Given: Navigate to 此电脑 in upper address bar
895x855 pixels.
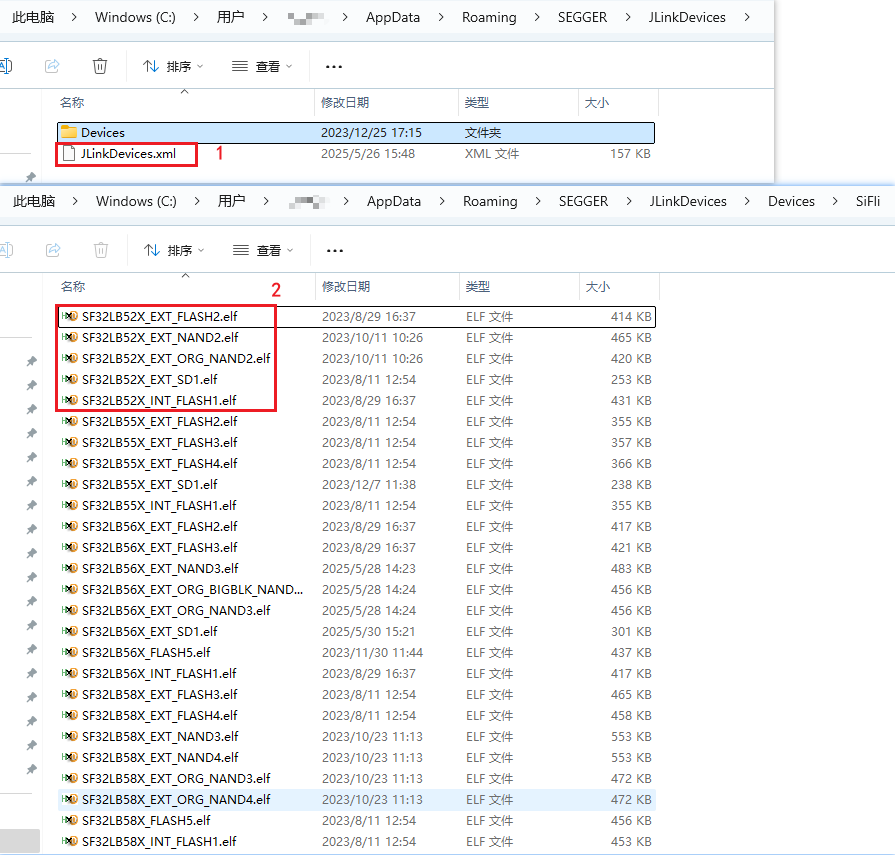Looking at the screenshot, I should [x=33, y=17].
